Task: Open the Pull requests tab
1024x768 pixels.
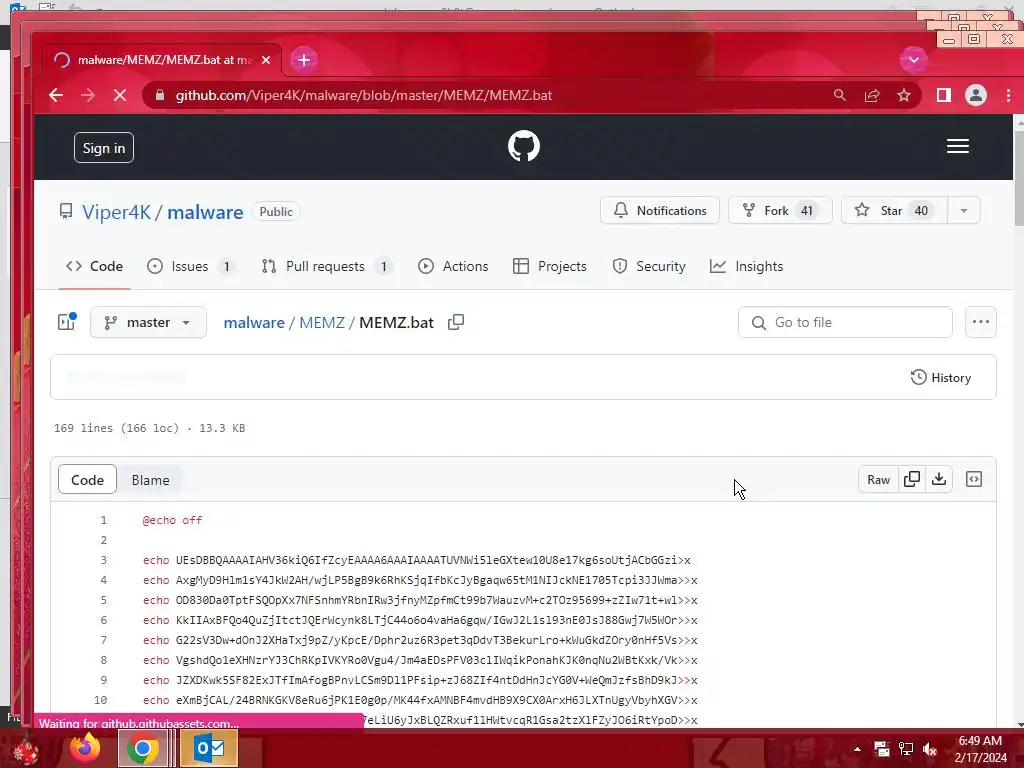Action: (327, 266)
